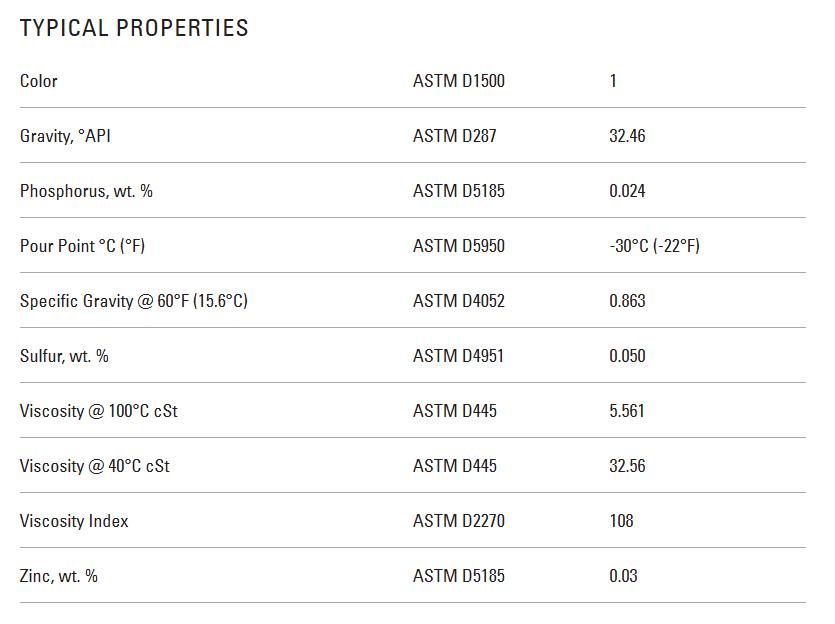Click the Gravity, °API label
Viewport: 835px width, 624px height.
pyautogui.click(x=65, y=136)
